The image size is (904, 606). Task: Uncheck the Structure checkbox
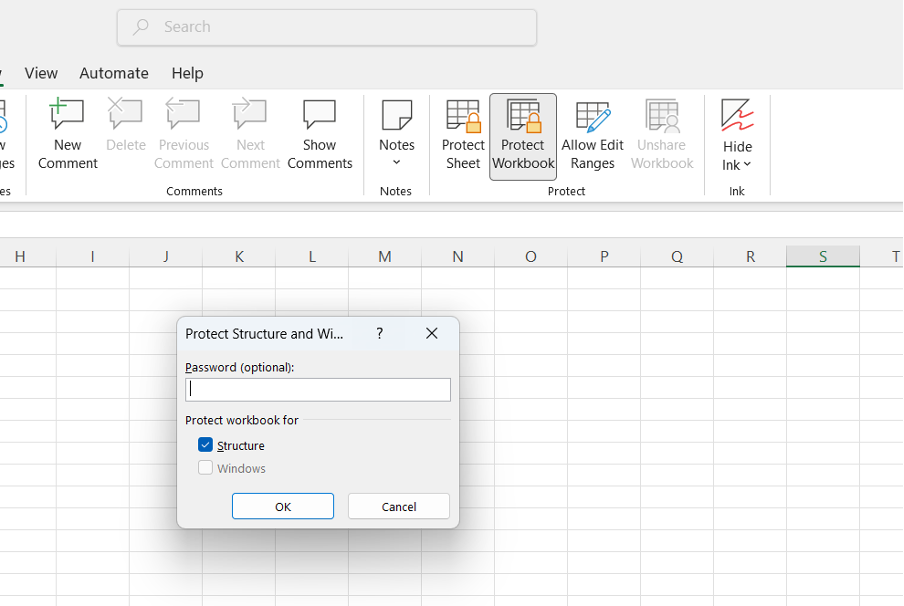click(x=206, y=445)
